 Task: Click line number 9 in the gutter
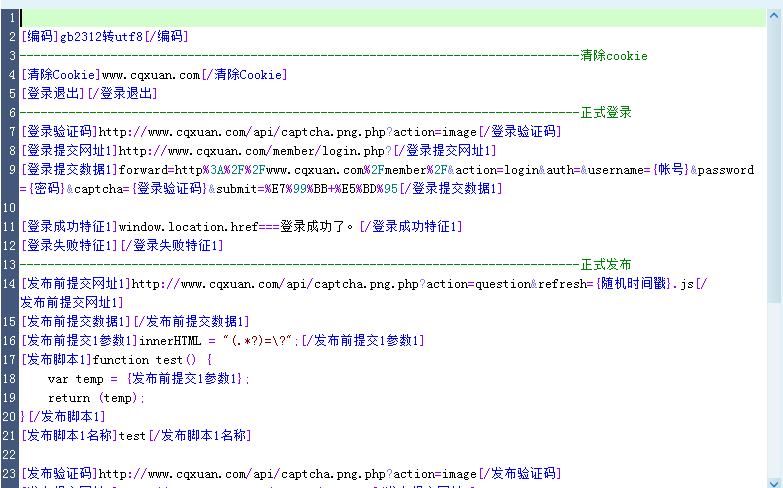[x=9, y=170]
